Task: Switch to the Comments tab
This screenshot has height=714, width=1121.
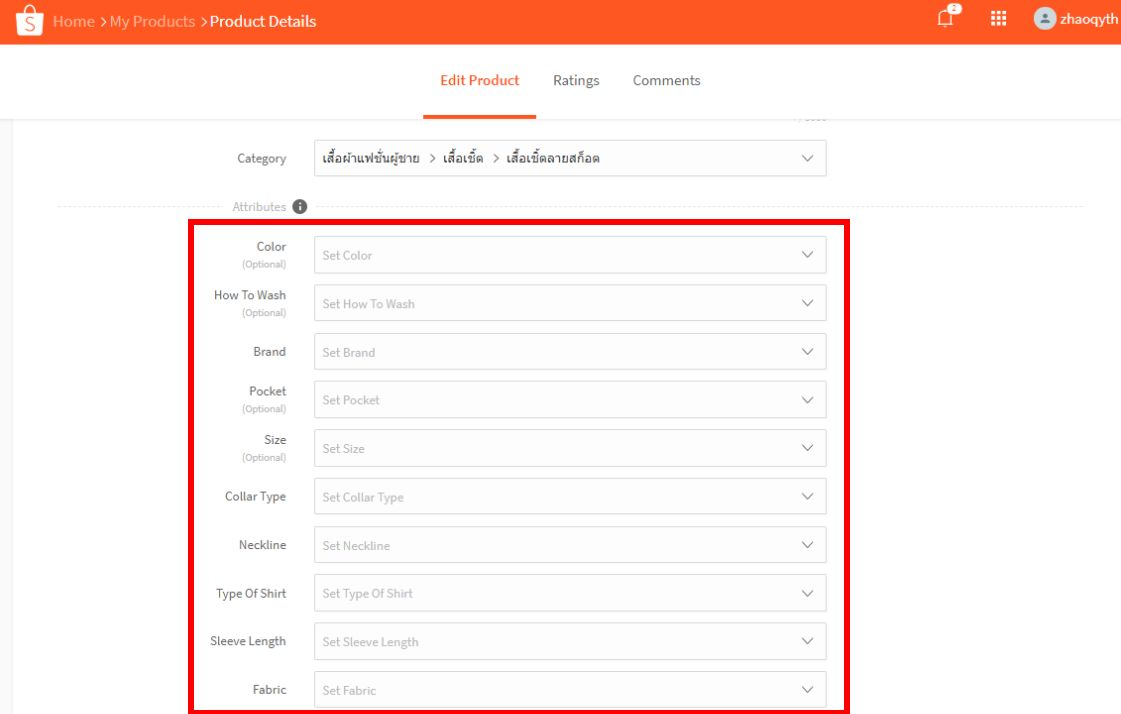Action: pos(666,80)
